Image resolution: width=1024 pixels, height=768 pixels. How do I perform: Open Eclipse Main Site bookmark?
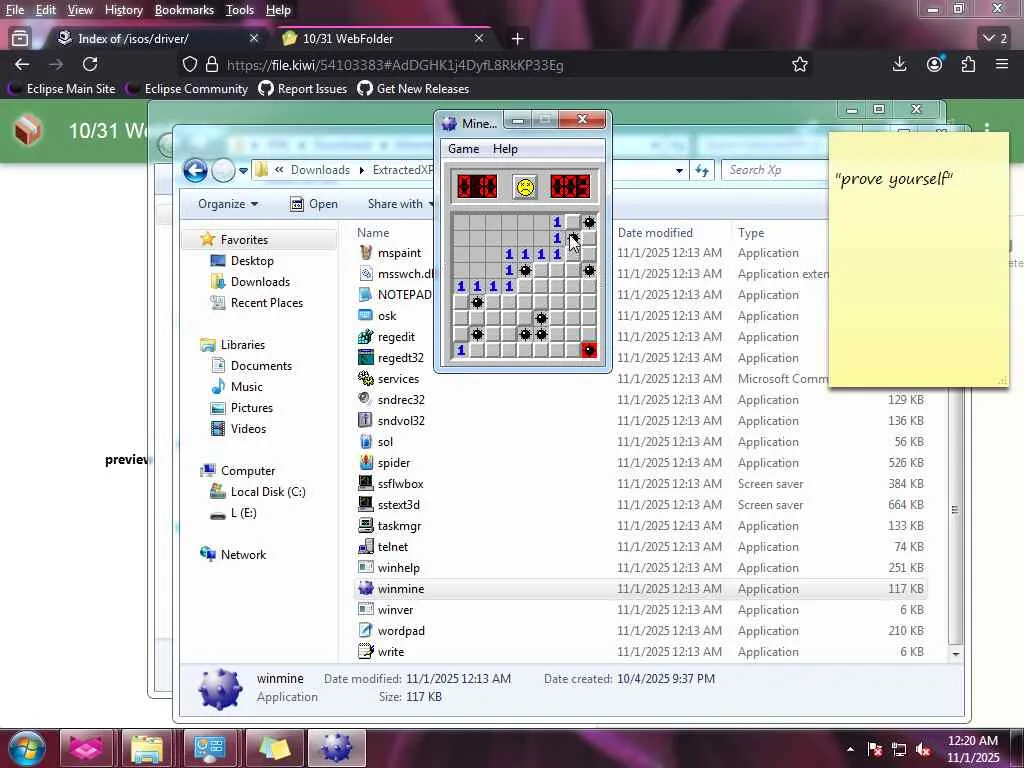pos(61,89)
